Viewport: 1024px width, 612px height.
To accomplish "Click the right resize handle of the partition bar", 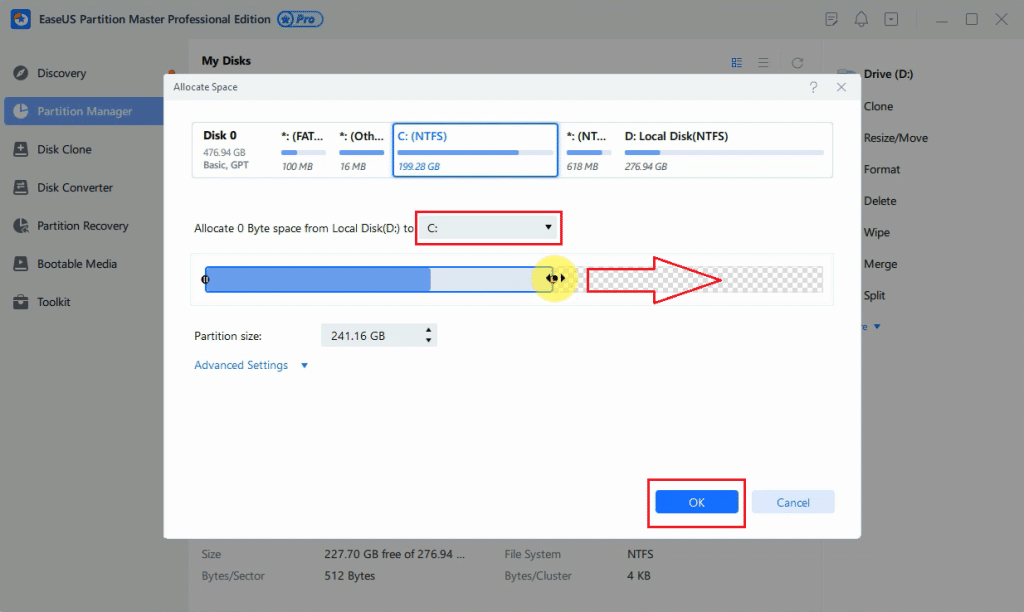I will 555,278.
